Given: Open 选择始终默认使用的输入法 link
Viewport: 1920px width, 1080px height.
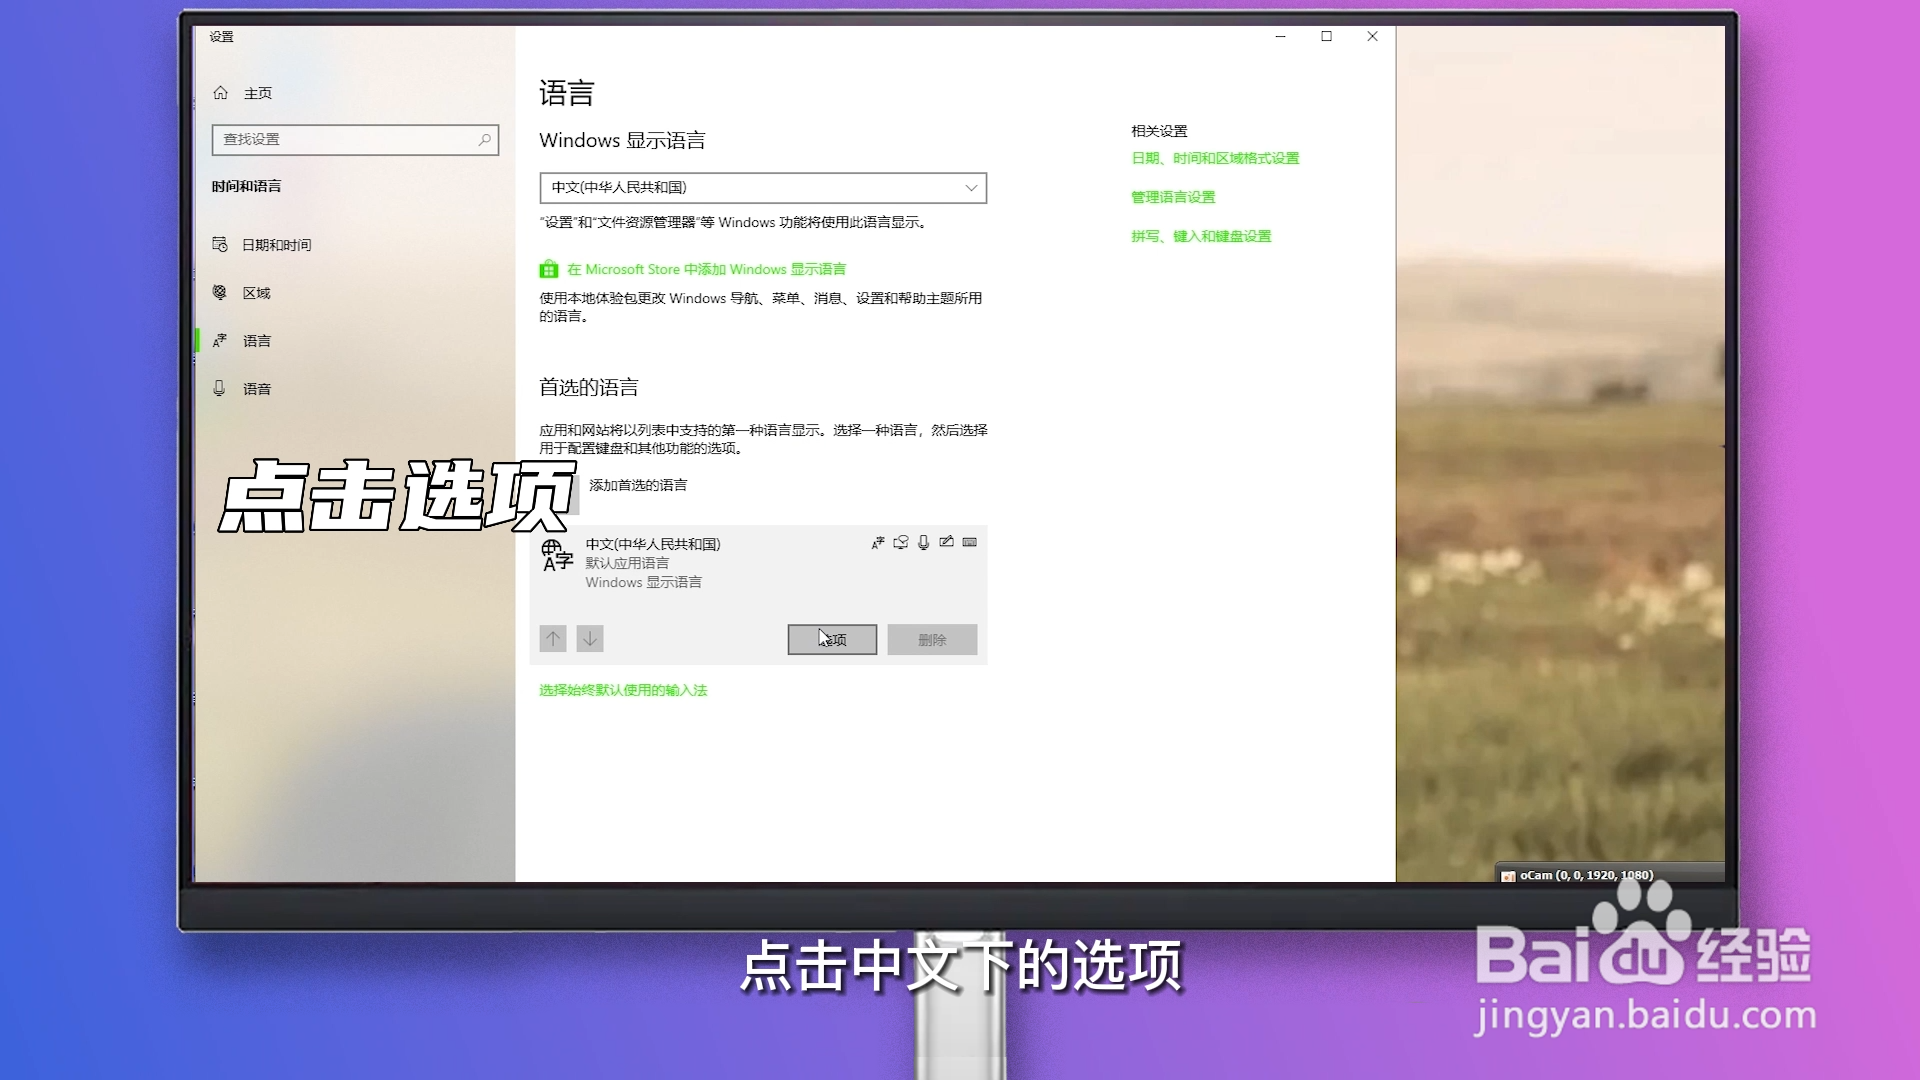Looking at the screenshot, I should pyautogui.click(x=623, y=691).
